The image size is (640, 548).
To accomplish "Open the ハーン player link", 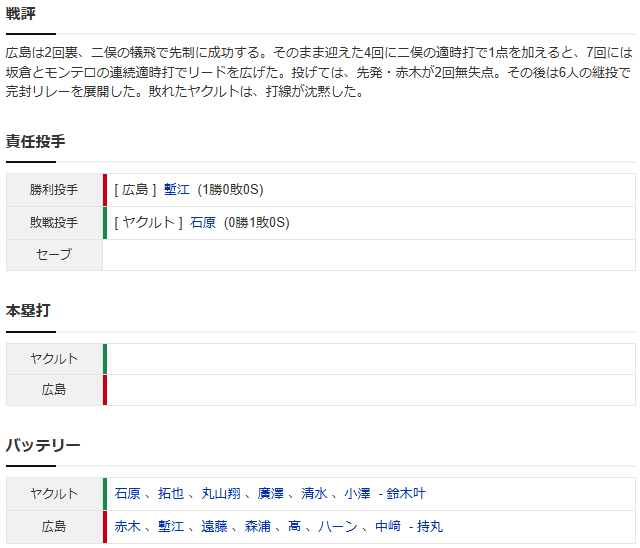I will tap(338, 526).
